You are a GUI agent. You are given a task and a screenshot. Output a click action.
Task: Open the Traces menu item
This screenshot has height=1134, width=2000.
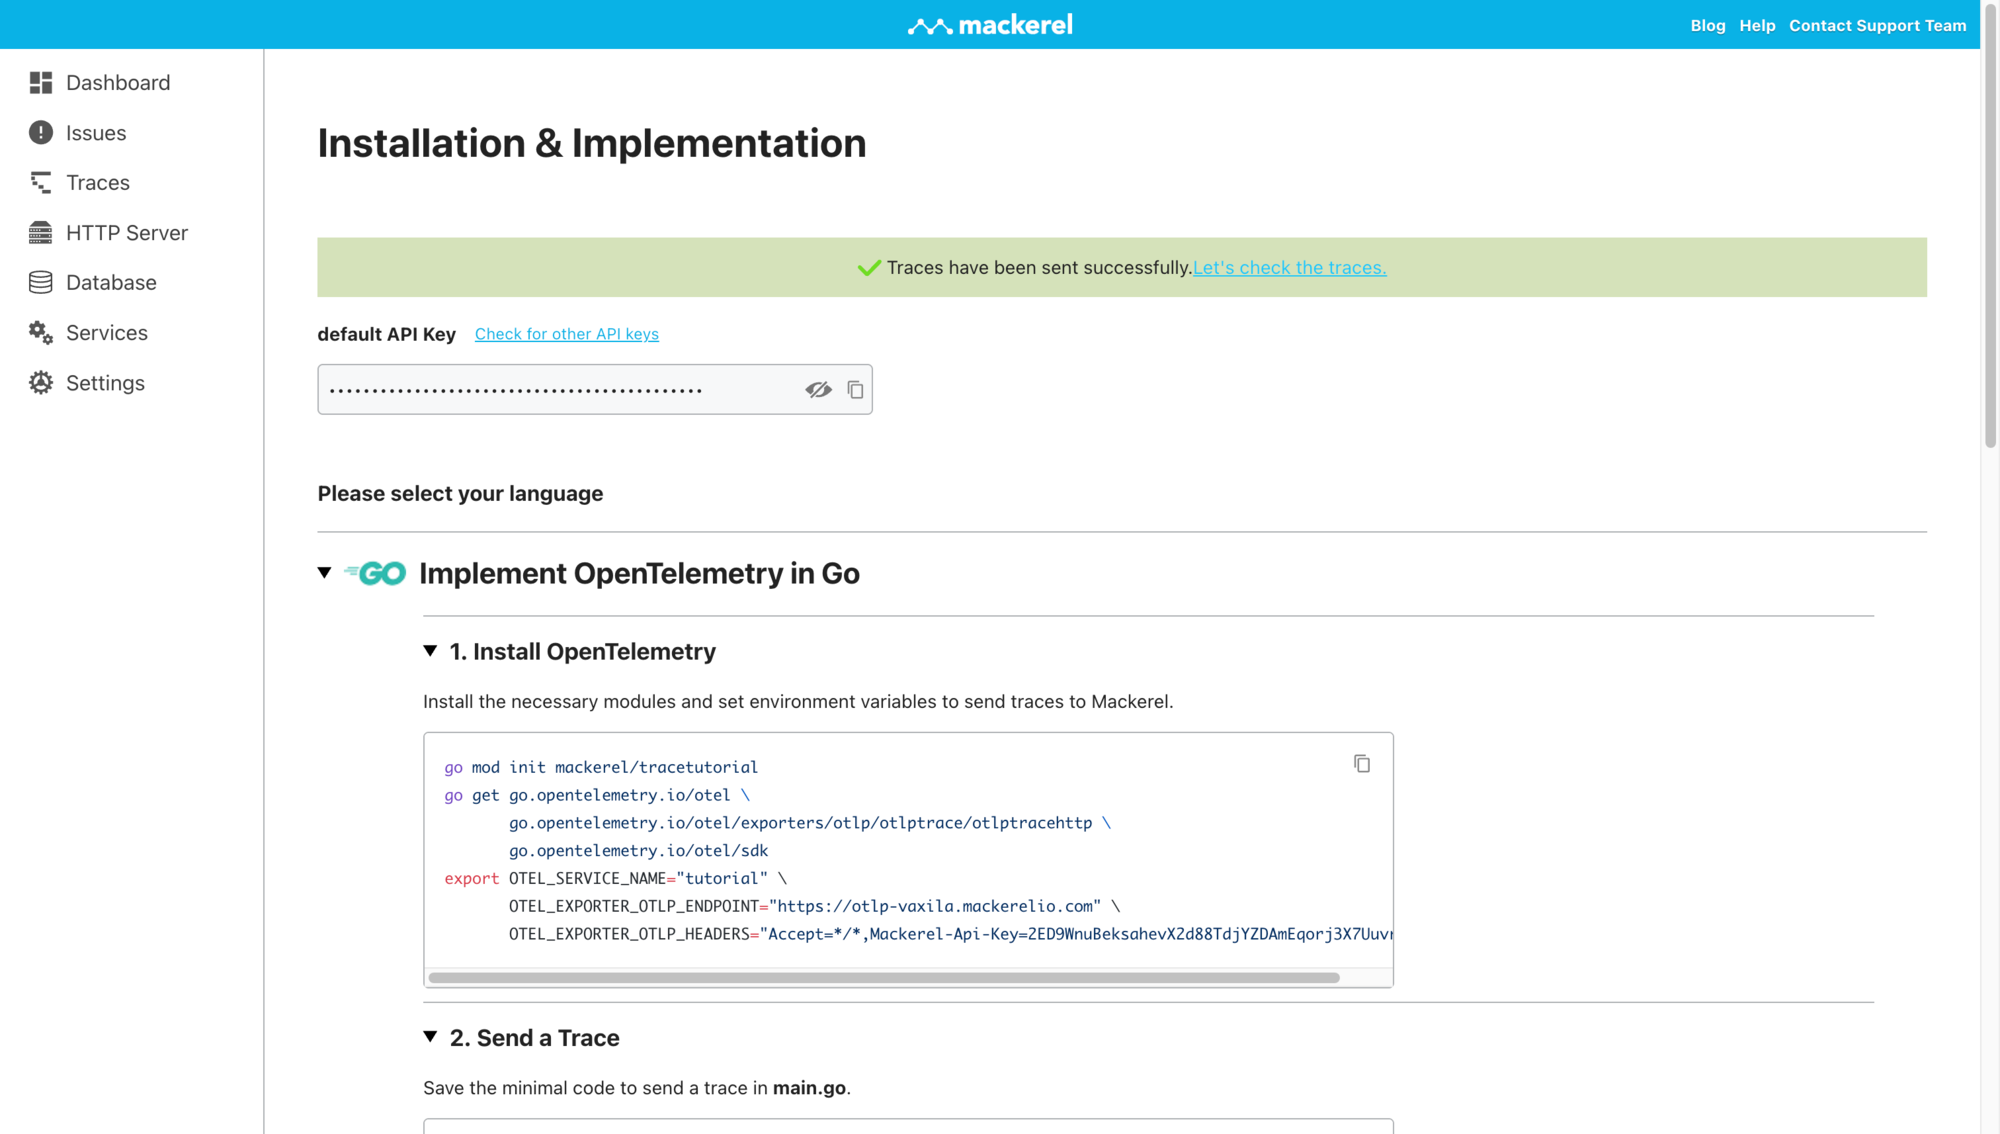[98, 183]
